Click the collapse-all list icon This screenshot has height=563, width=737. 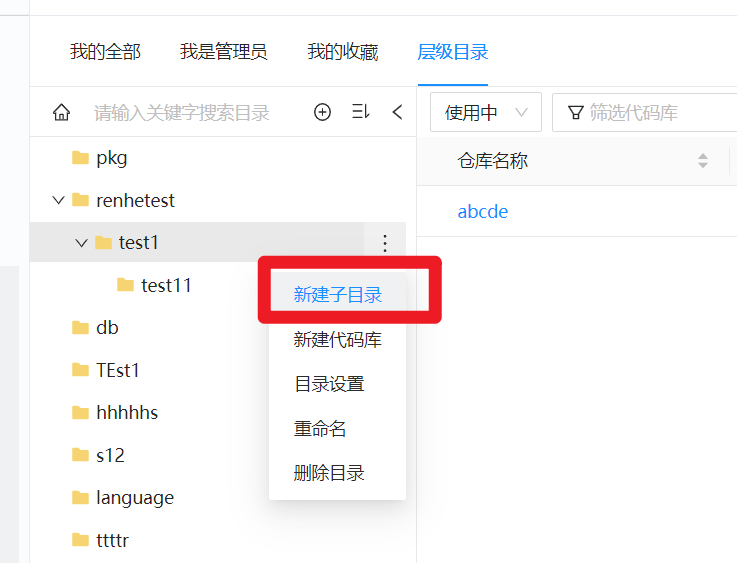point(361,112)
